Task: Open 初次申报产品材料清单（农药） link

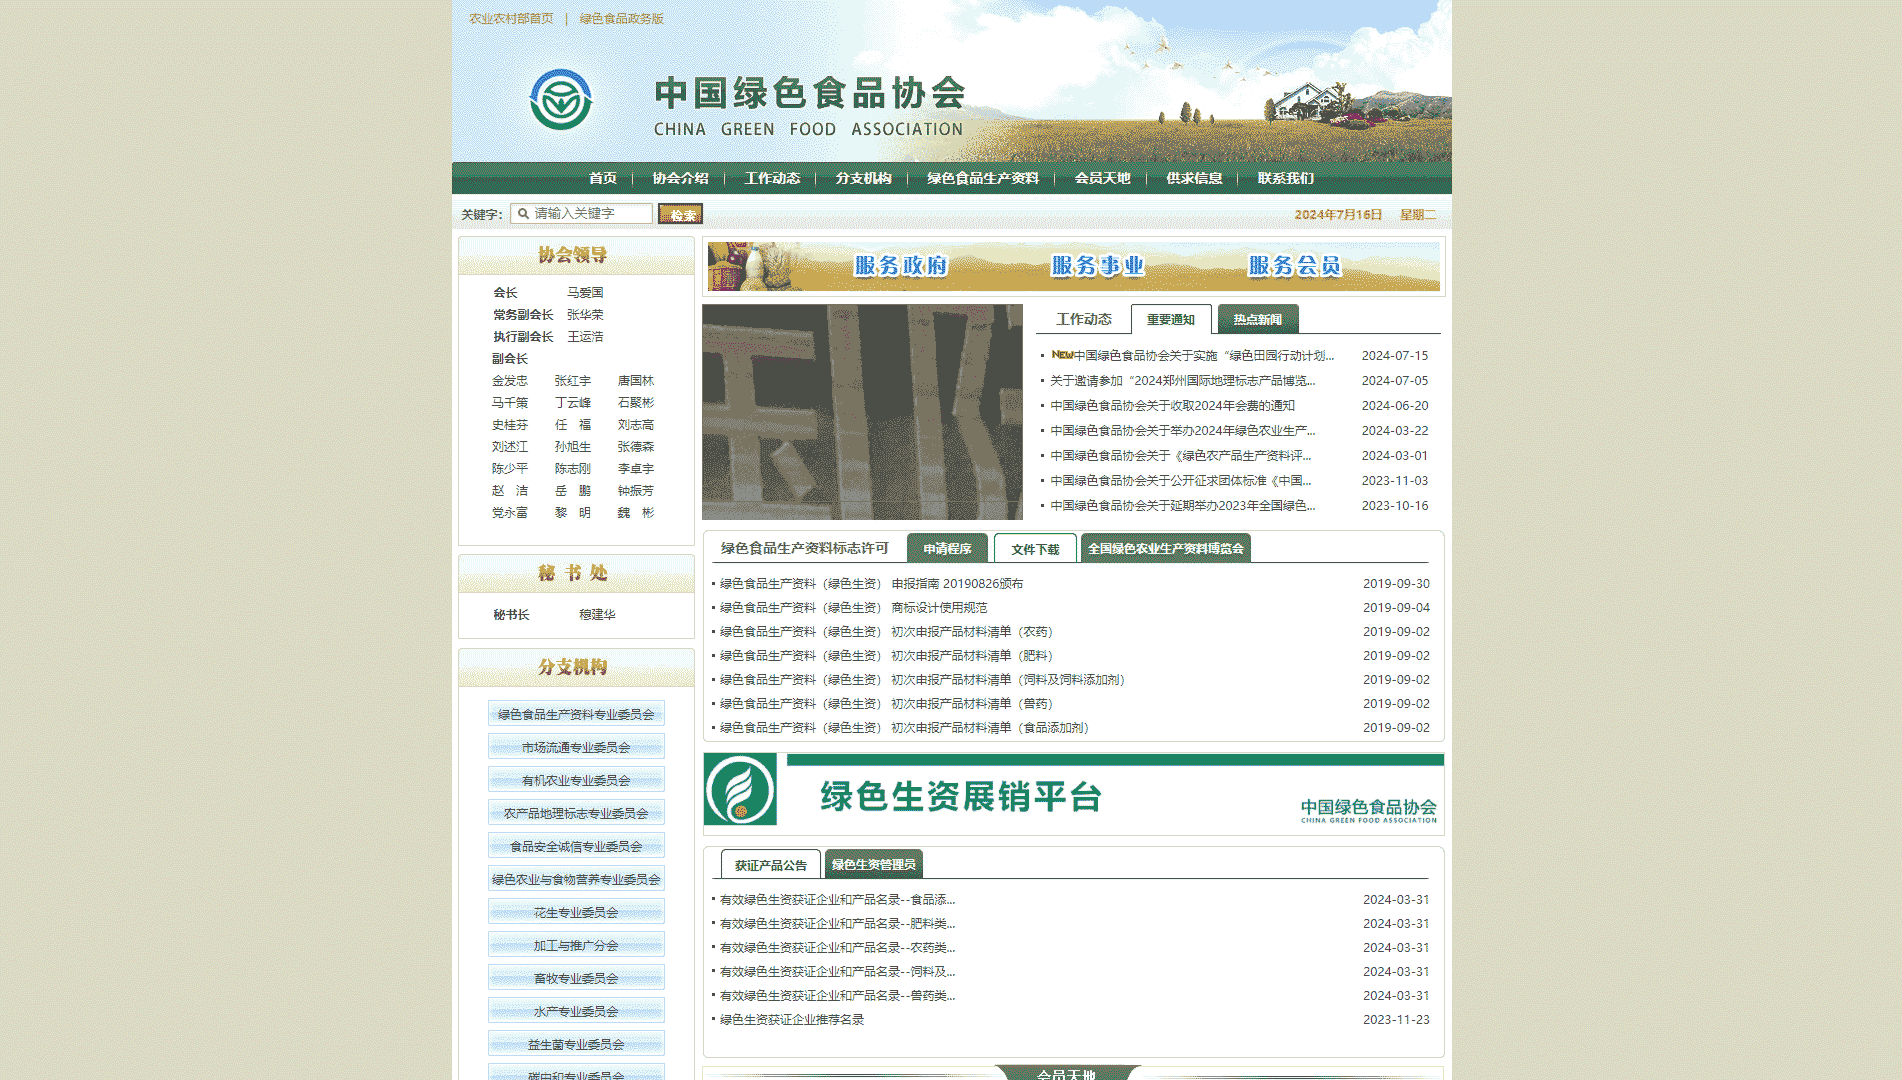Action: (x=886, y=631)
